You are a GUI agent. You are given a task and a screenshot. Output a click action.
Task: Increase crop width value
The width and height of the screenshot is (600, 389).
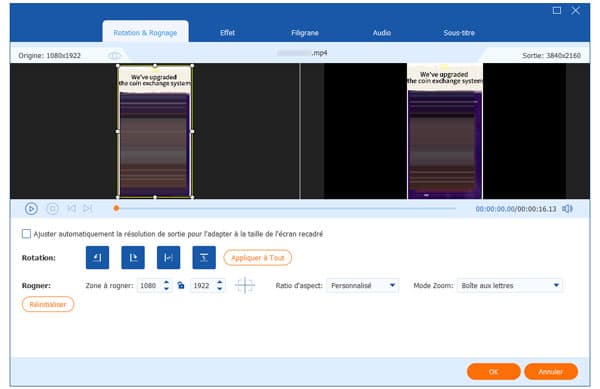click(x=166, y=282)
